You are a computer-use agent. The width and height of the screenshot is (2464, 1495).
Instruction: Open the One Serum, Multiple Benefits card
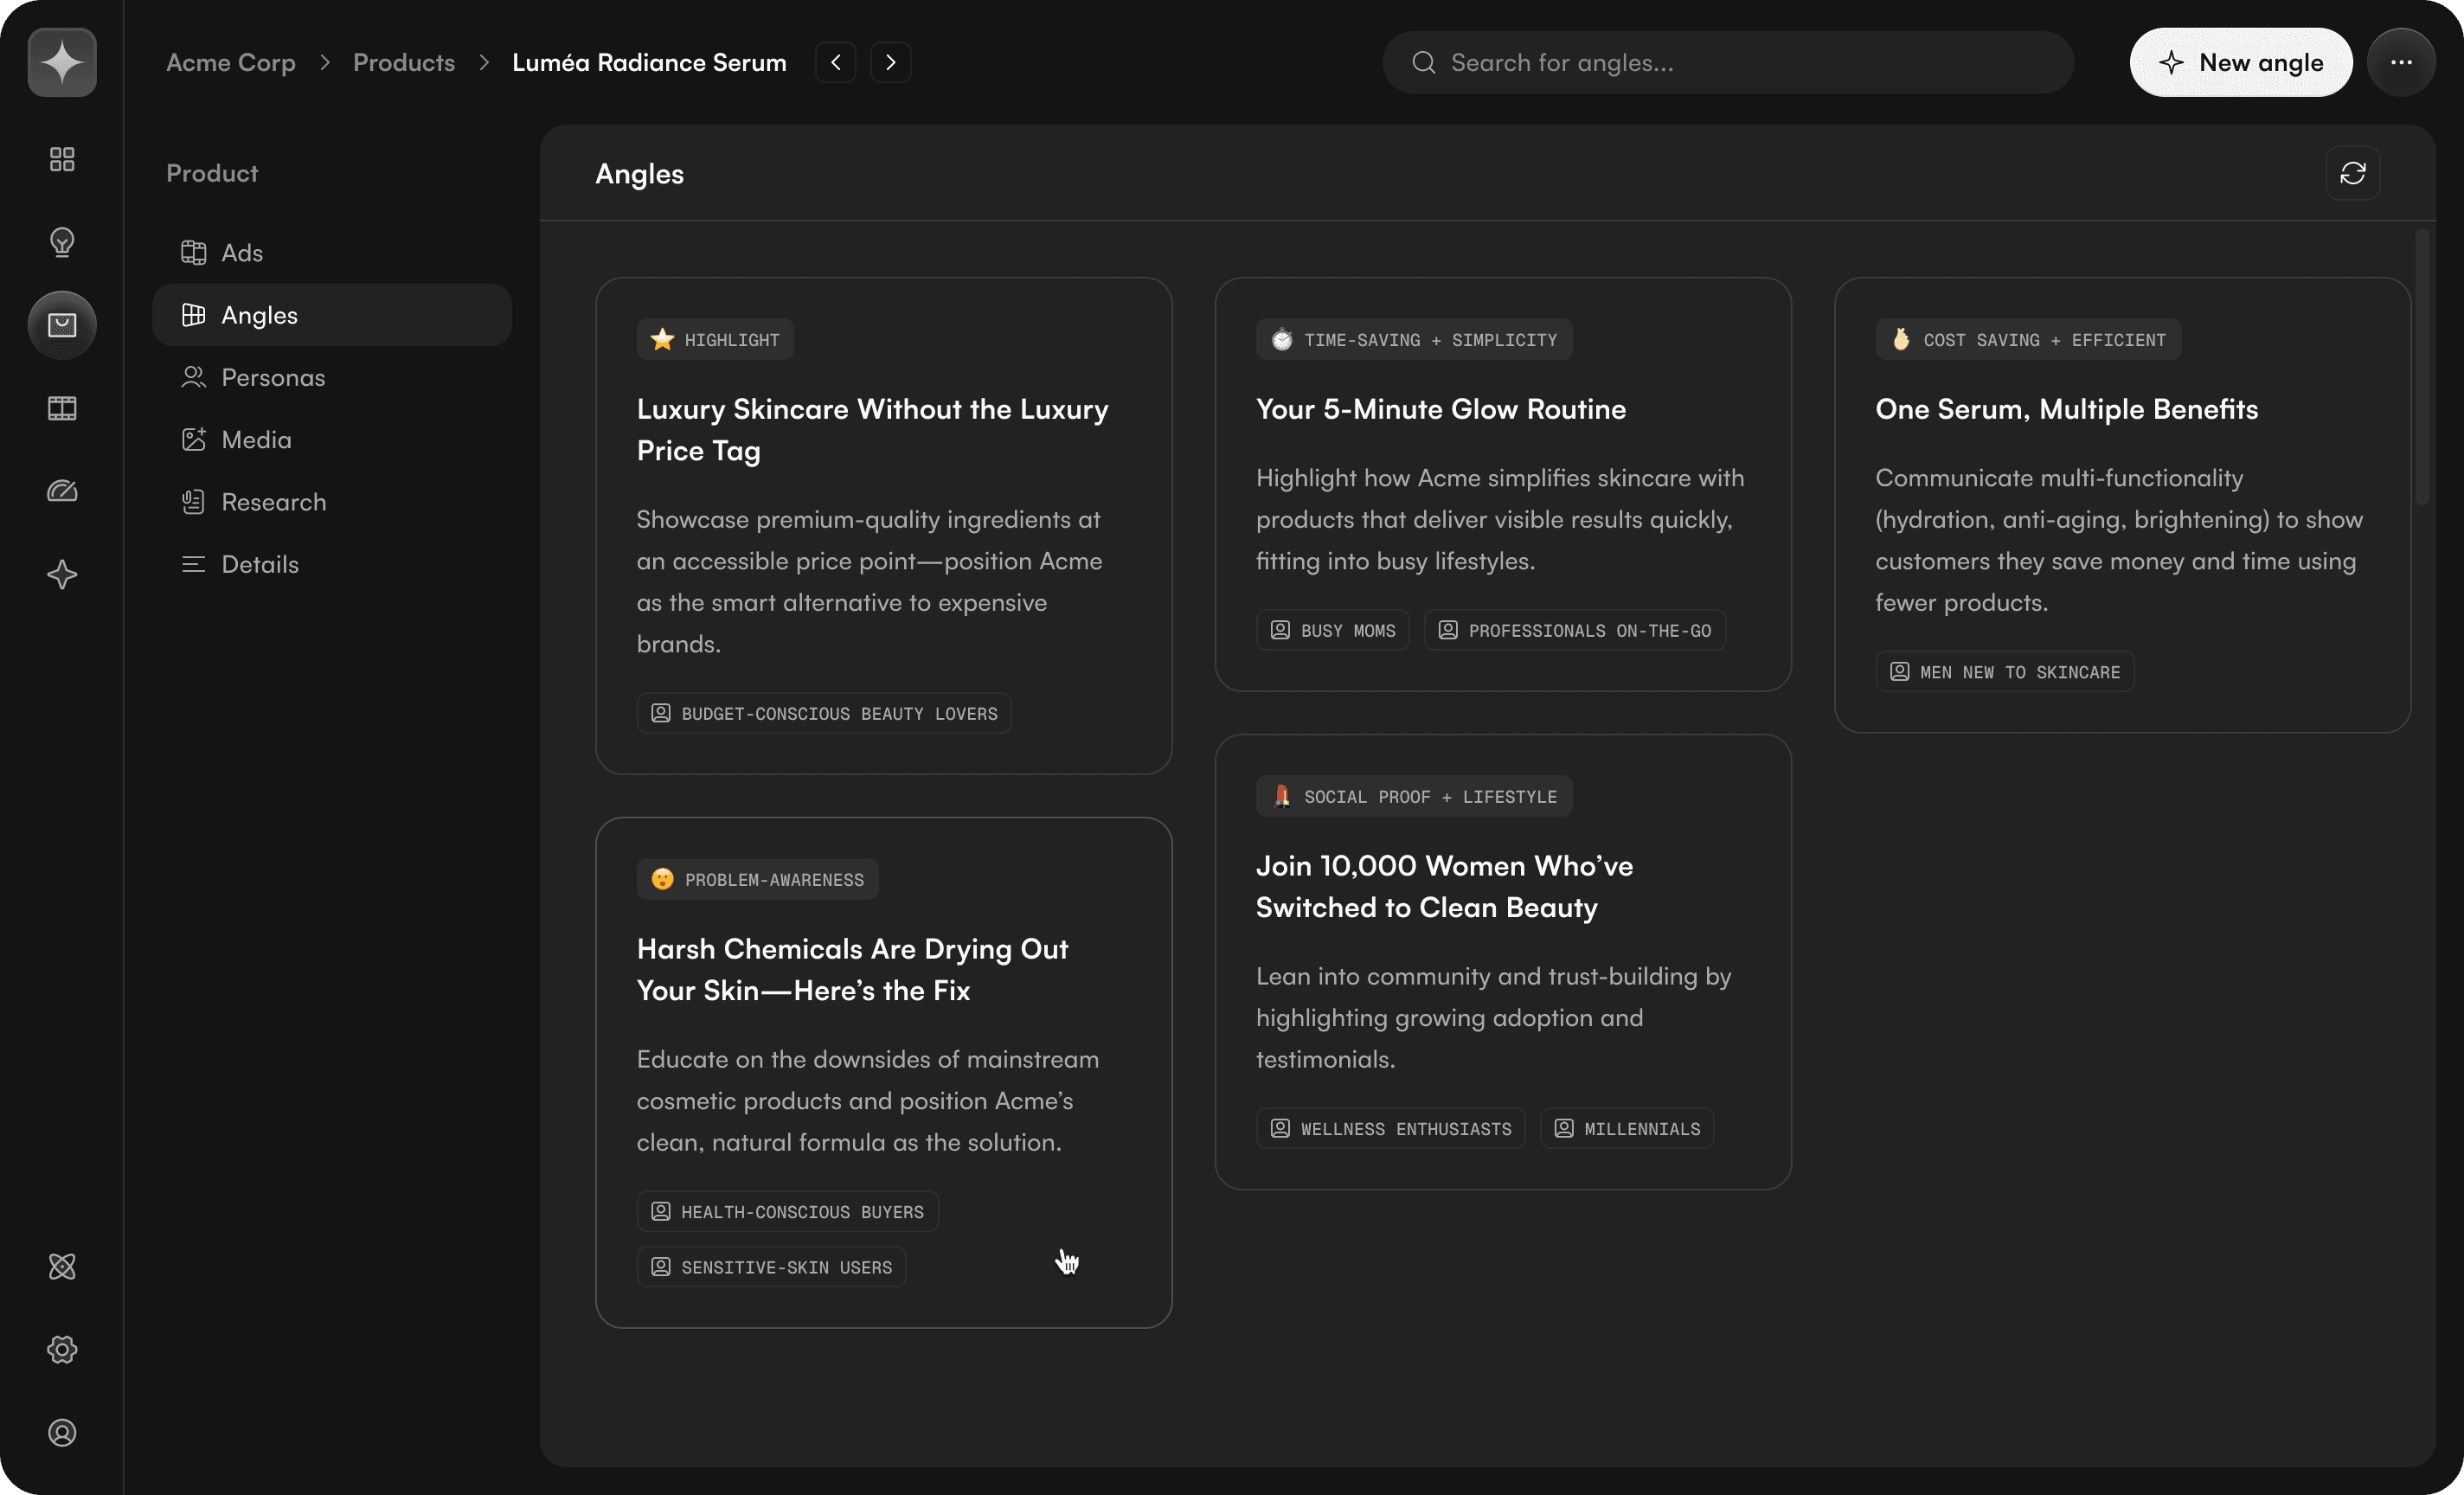[2122, 505]
